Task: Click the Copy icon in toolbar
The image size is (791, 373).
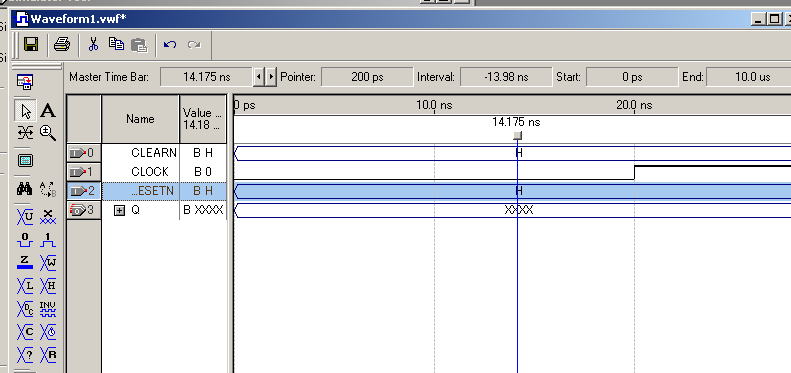Action: click(117, 44)
